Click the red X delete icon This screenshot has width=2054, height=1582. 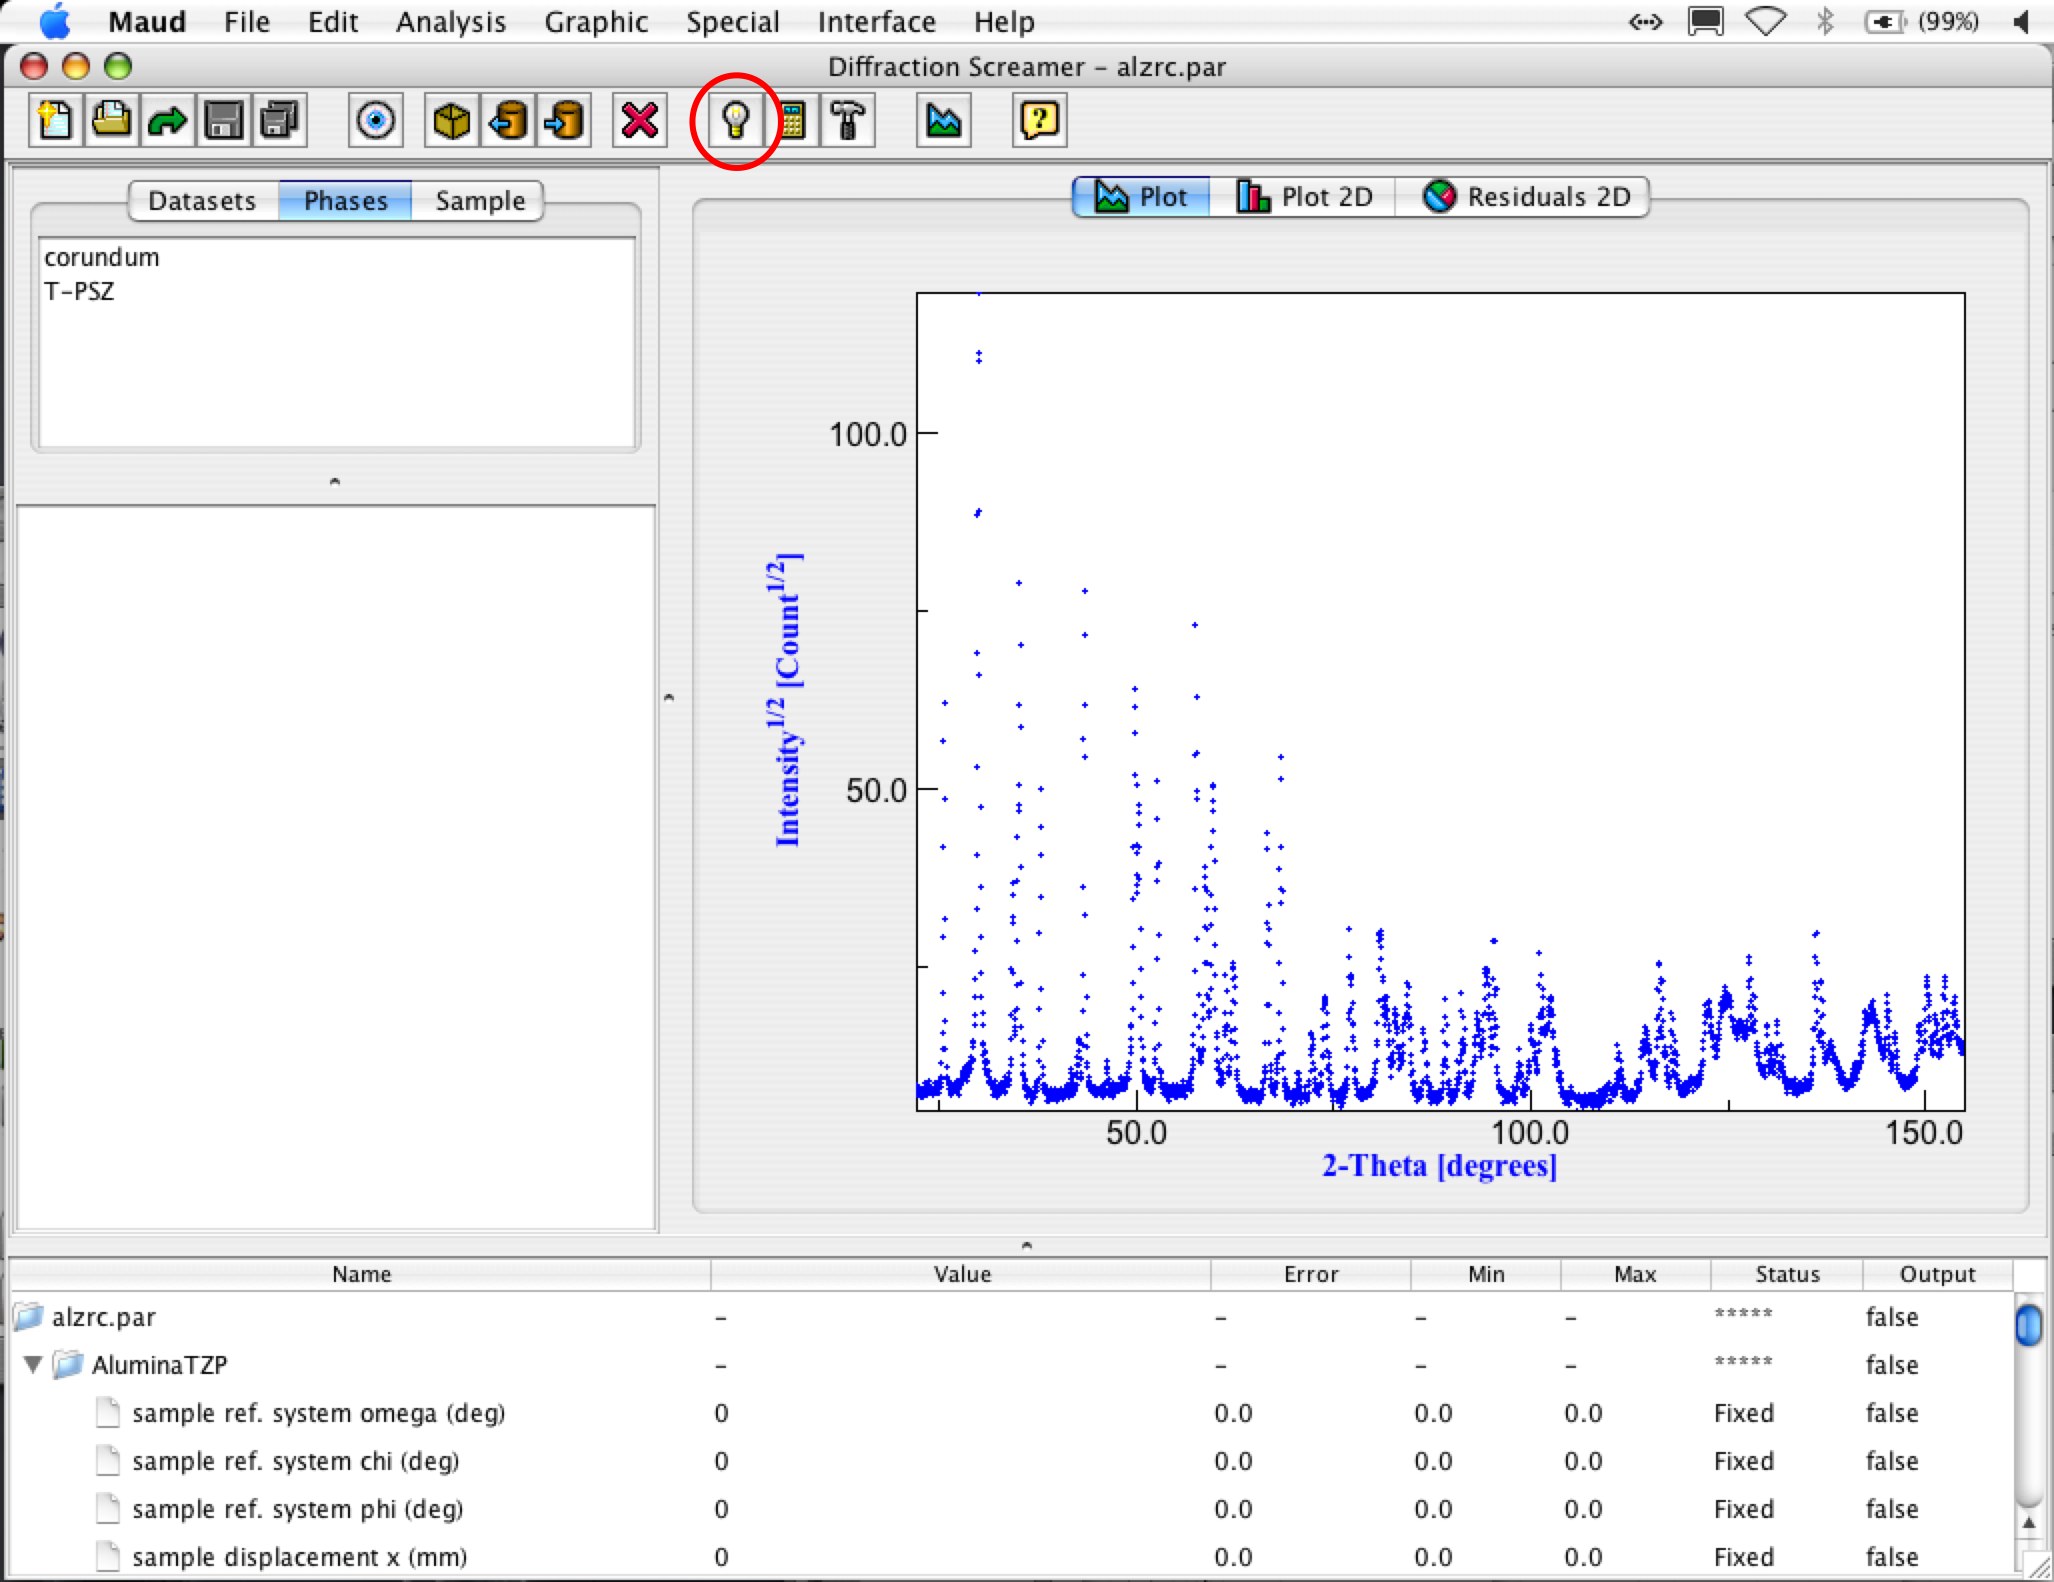point(639,121)
